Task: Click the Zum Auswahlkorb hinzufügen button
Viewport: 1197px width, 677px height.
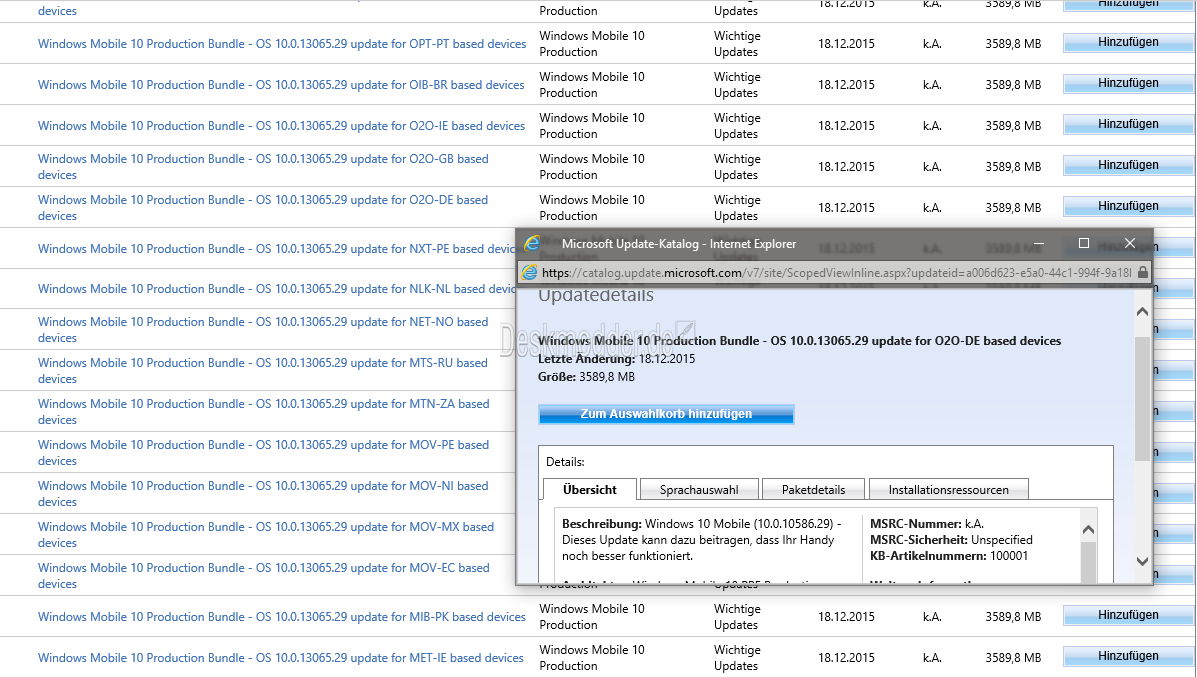Action: [666, 414]
